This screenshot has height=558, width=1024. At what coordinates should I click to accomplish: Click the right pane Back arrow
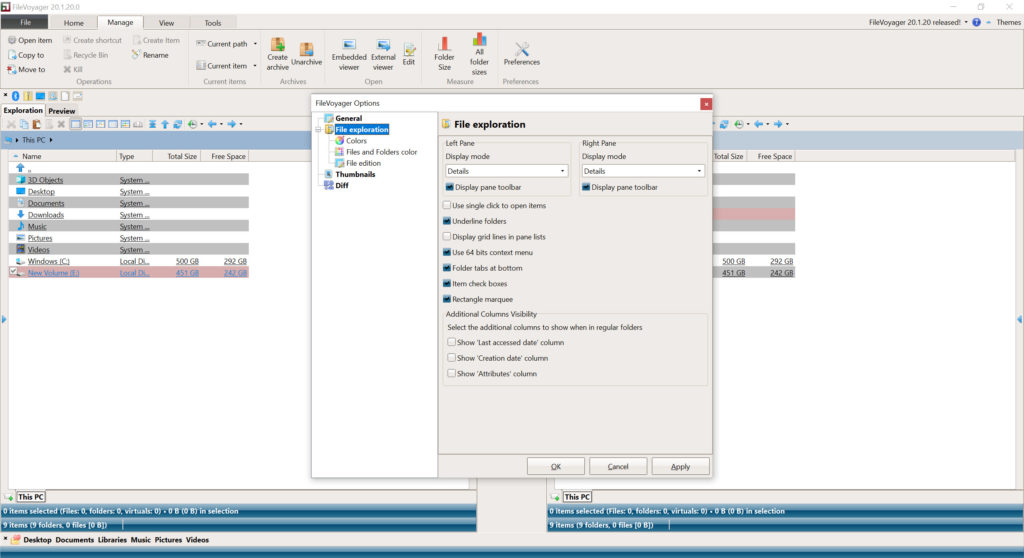click(x=758, y=124)
